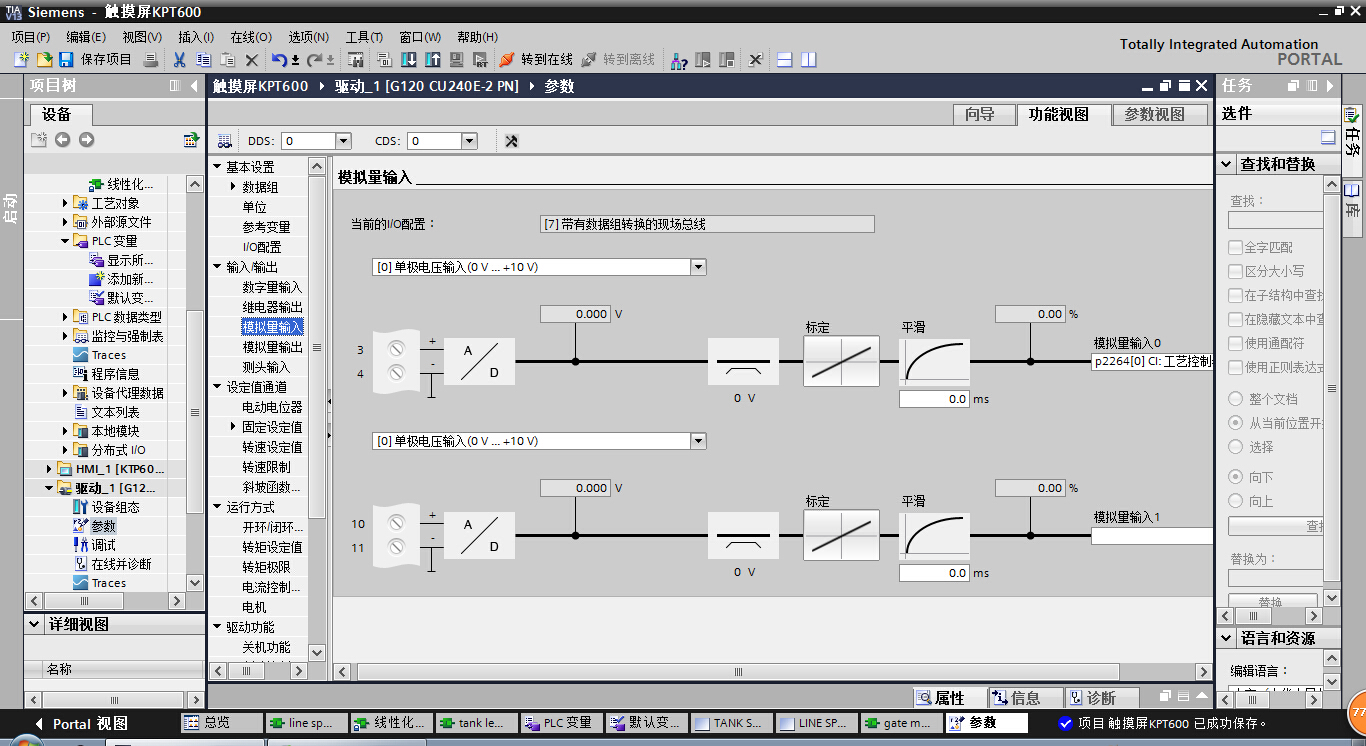Click the navigate forward arrow in project tree
This screenshot has width=1366, height=746.
tap(86, 140)
